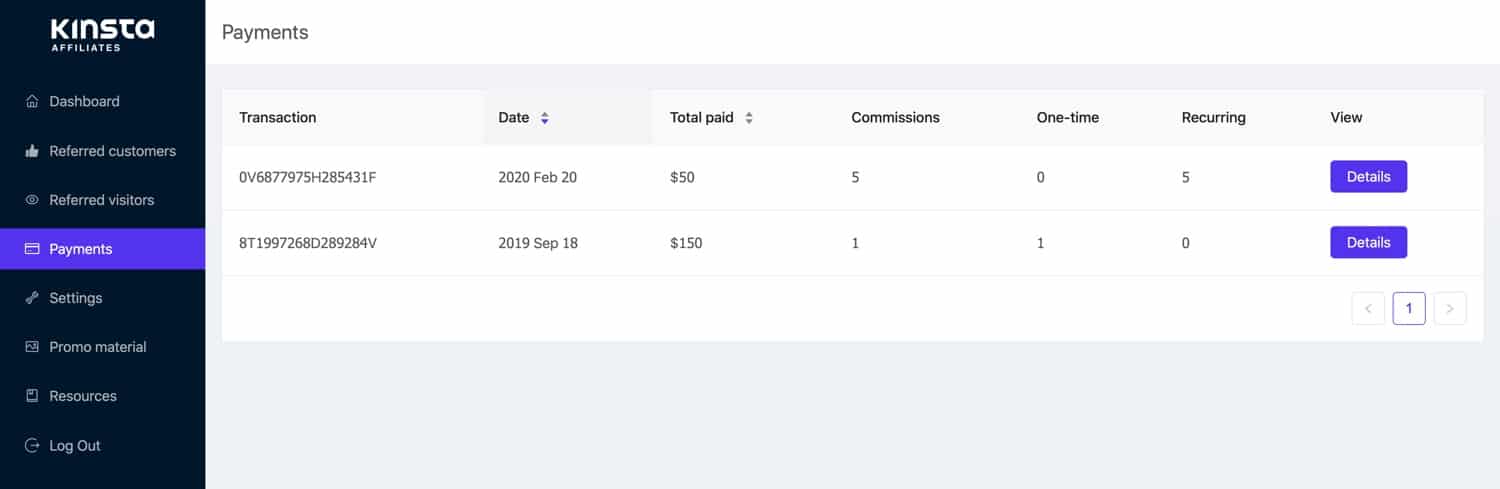
Task: Click the Log Out arrow icon
Action: [32, 446]
